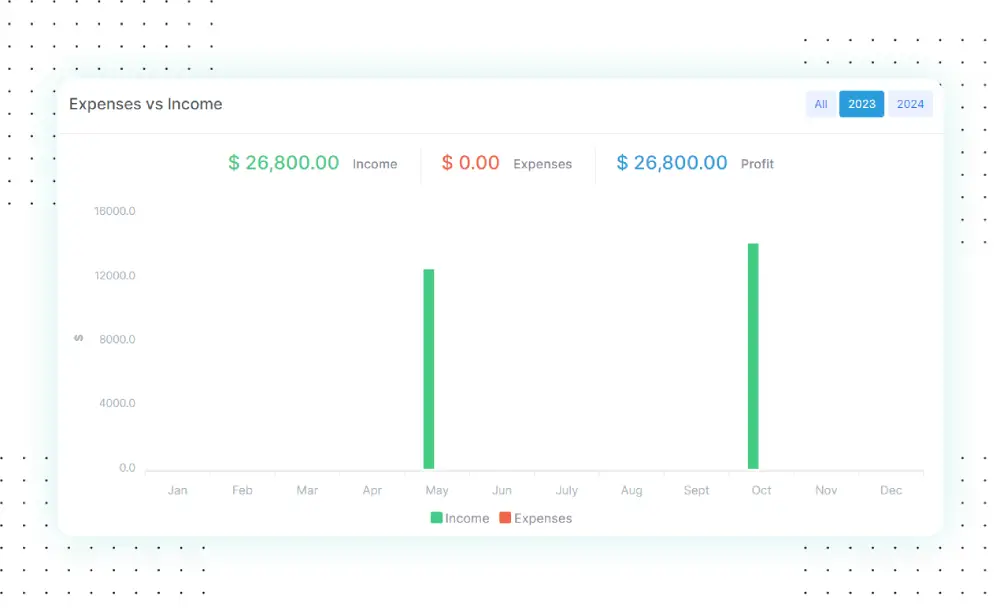Image resolution: width=1000 pixels, height=614 pixels.
Task: Click the Expenses vs Income title
Action: point(145,104)
